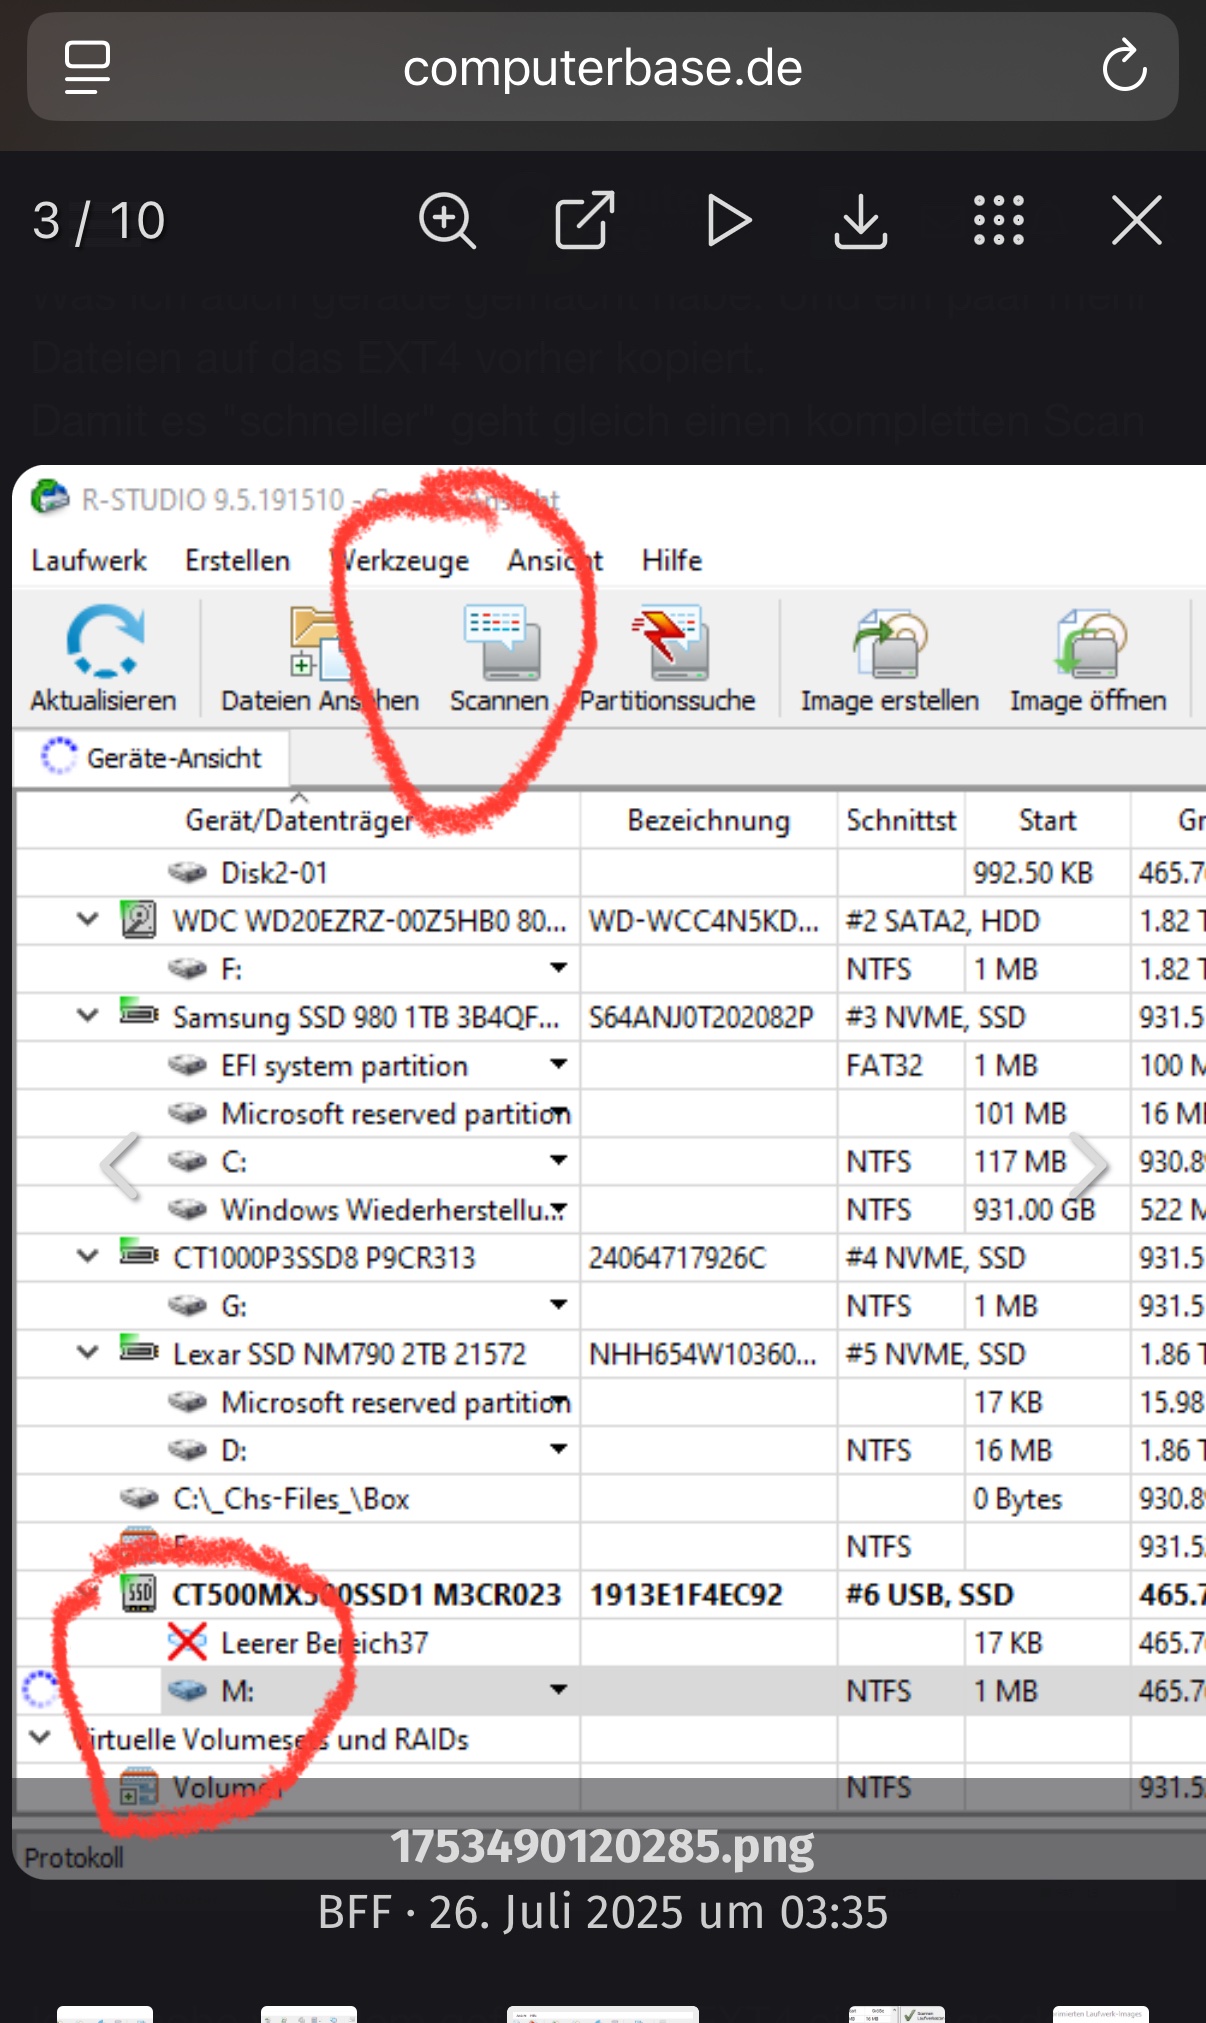Tap the computerbase.de address field
The width and height of the screenshot is (1206, 2023).
(603, 68)
